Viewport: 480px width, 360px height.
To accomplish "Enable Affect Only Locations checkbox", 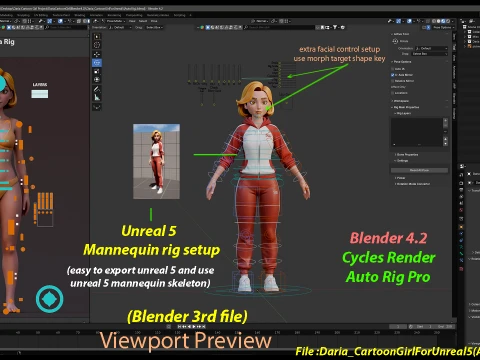I will (393, 93).
